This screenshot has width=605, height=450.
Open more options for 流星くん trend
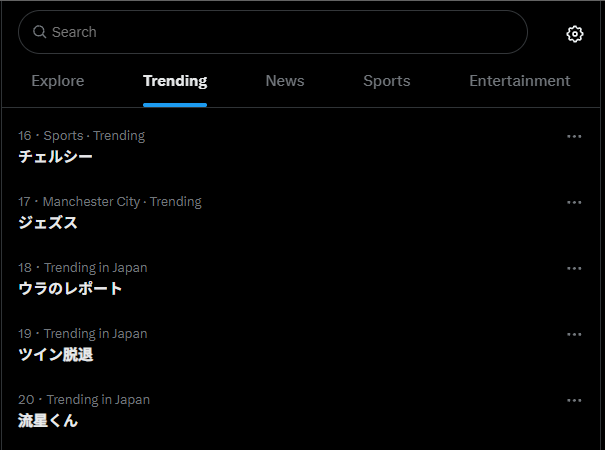pyautogui.click(x=574, y=400)
